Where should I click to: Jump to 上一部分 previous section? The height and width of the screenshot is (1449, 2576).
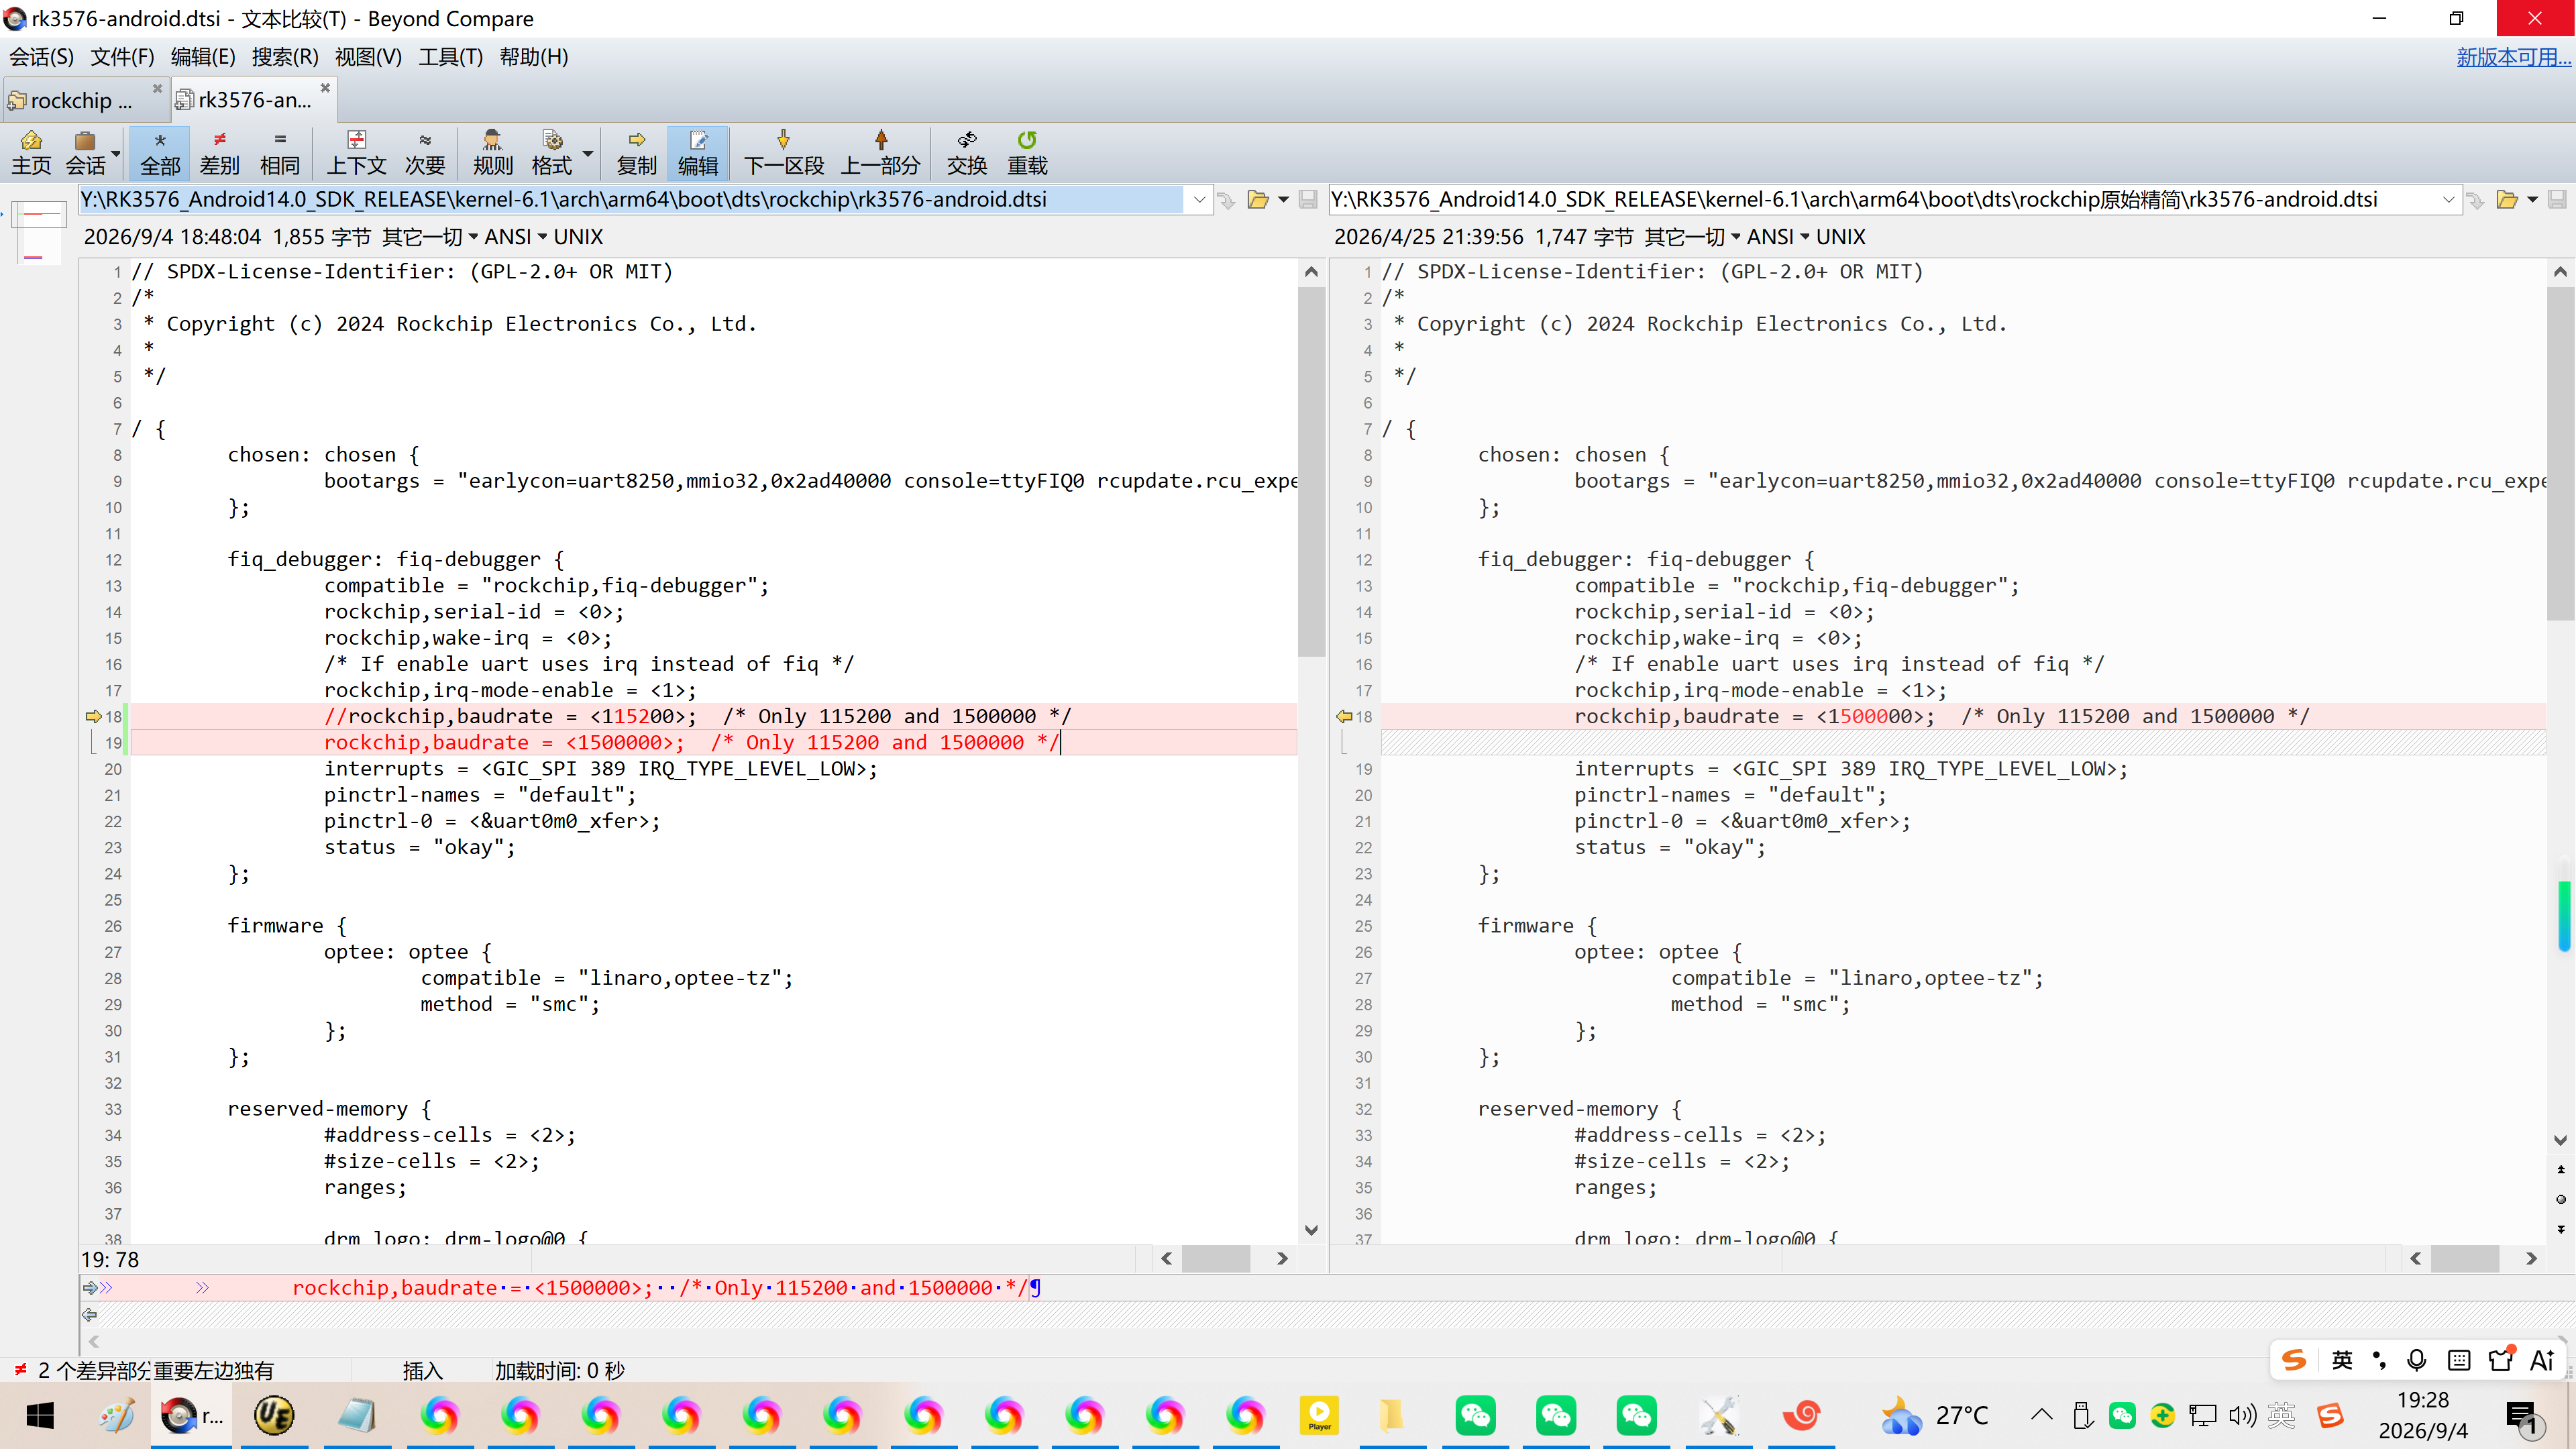pyautogui.click(x=880, y=153)
